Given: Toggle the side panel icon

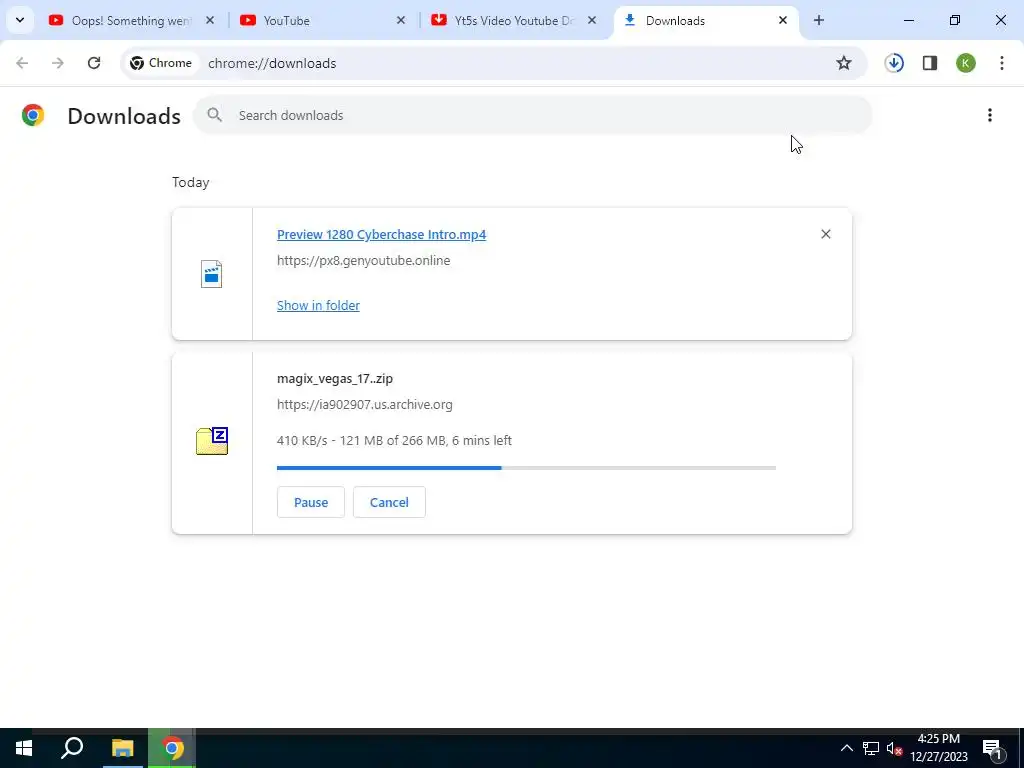Looking at the screenshot, I should [x=930, y=63].
